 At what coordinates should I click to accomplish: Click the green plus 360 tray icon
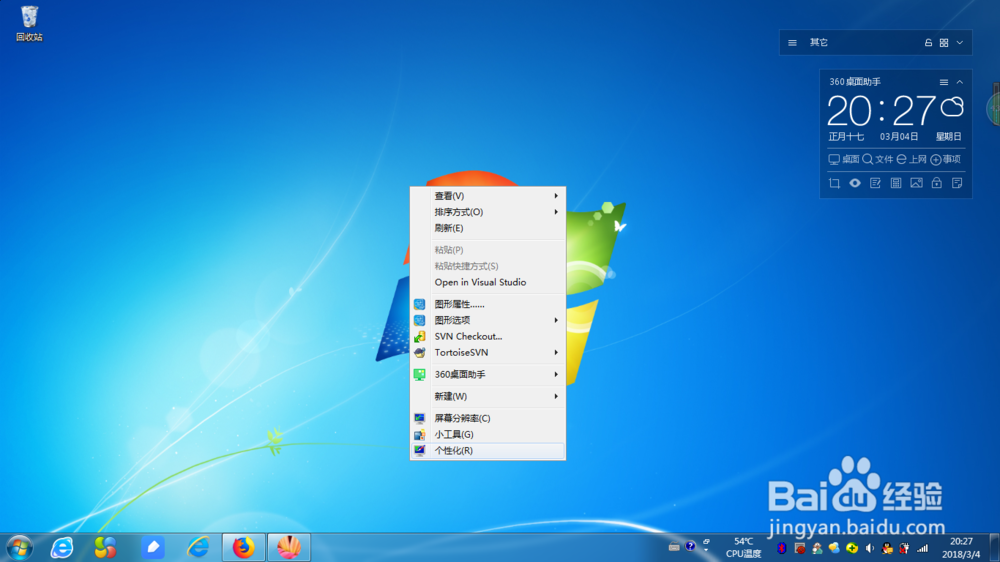pos(851,548)
